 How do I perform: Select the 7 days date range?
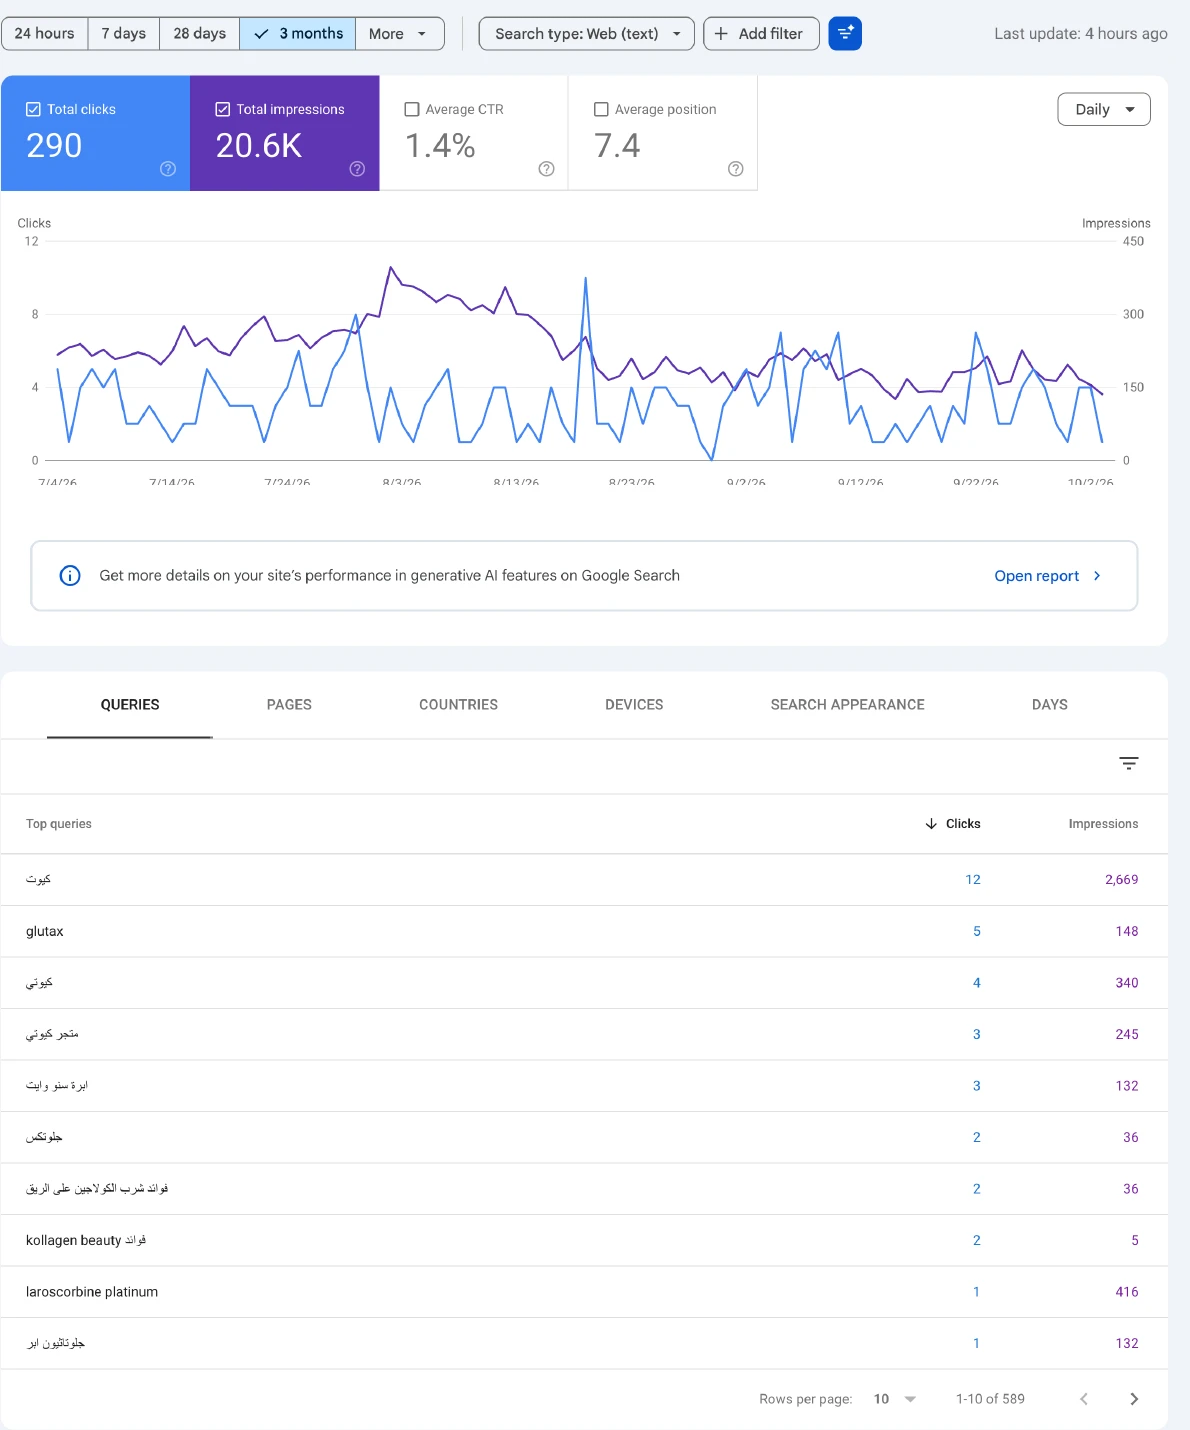point(124,34)
